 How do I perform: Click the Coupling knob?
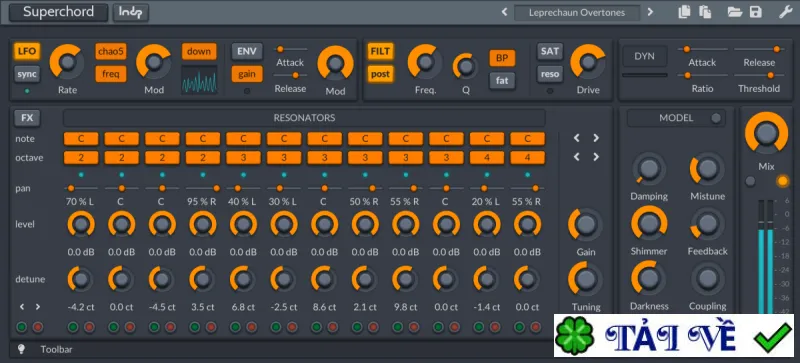click(707, 279)
